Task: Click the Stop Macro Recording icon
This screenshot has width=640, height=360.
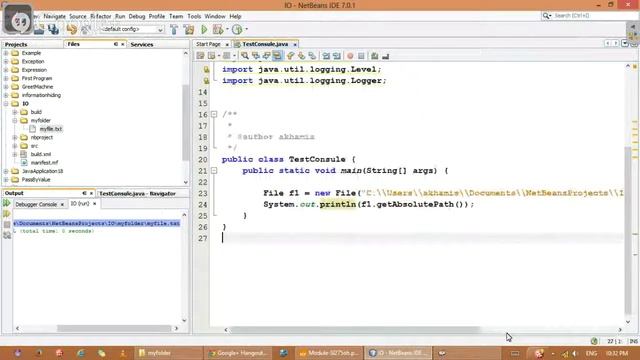Action: coord(361,56)
